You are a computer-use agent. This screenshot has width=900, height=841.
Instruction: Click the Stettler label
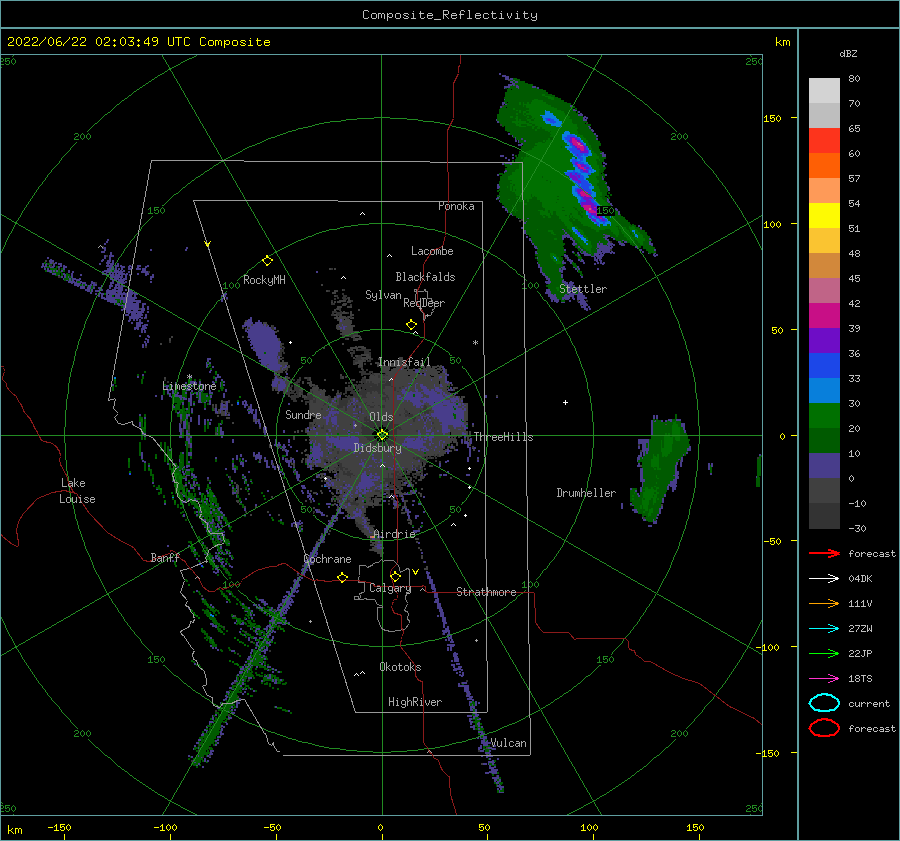click(583, 289)
